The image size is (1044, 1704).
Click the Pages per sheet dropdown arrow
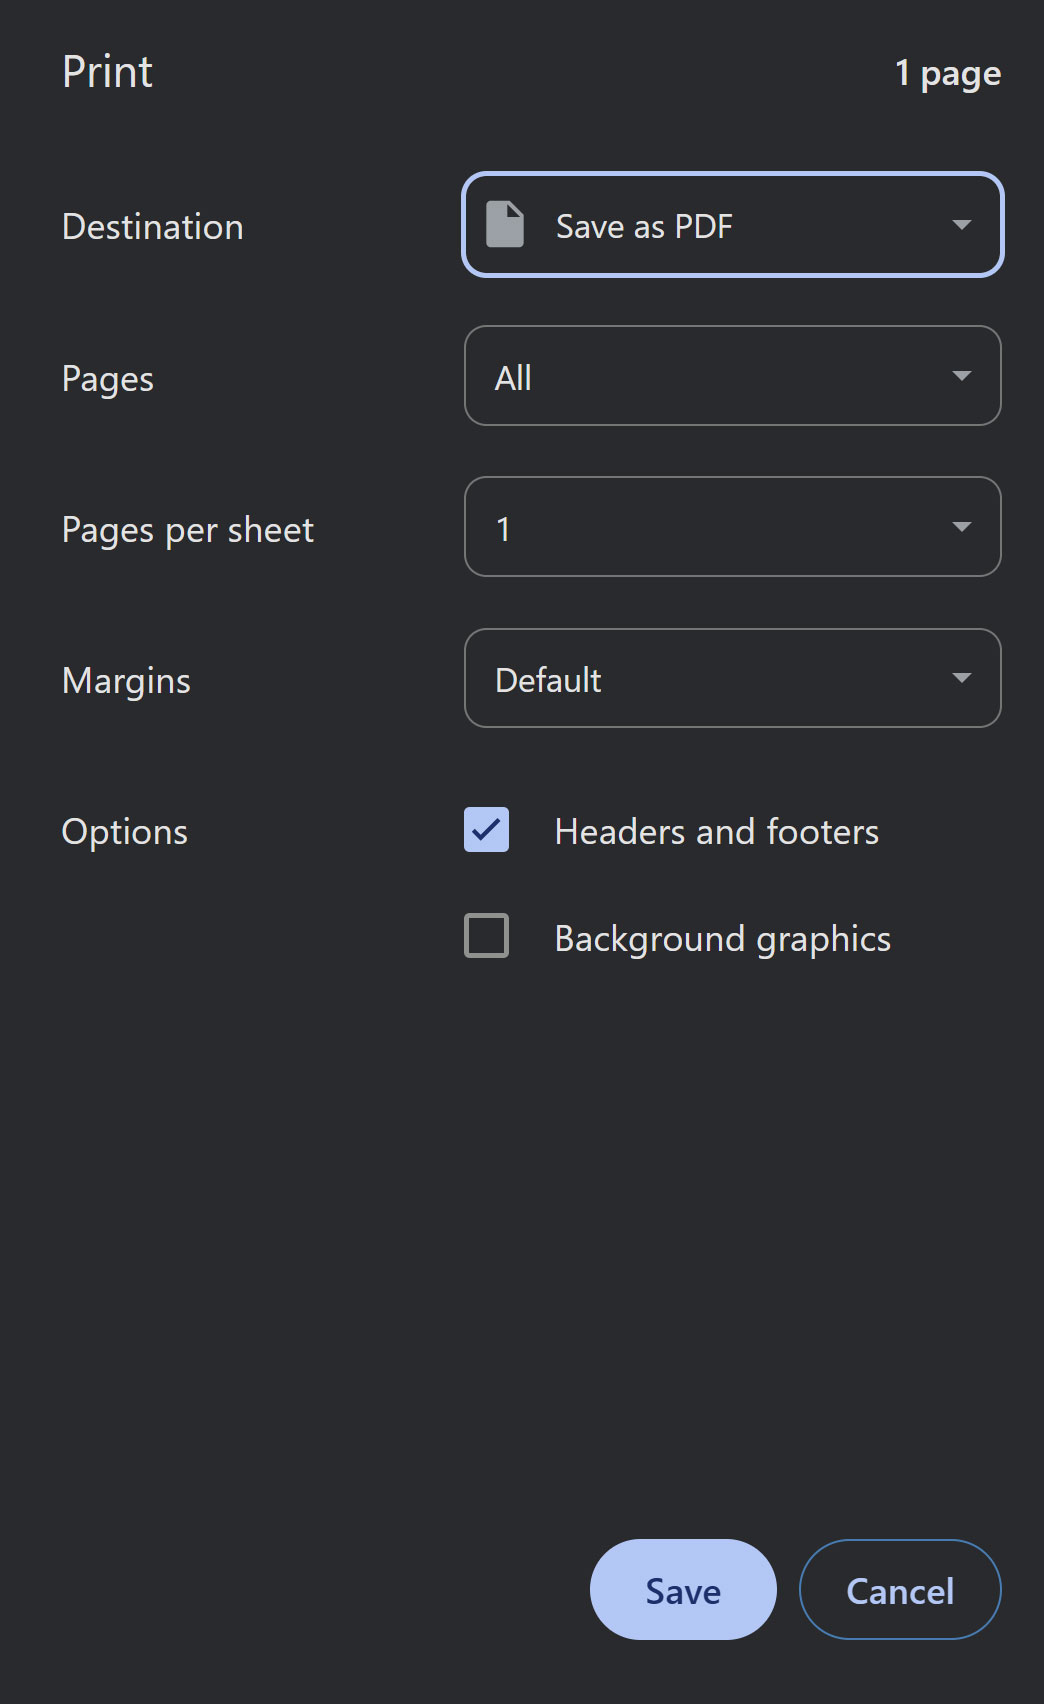tap(961, 527)
